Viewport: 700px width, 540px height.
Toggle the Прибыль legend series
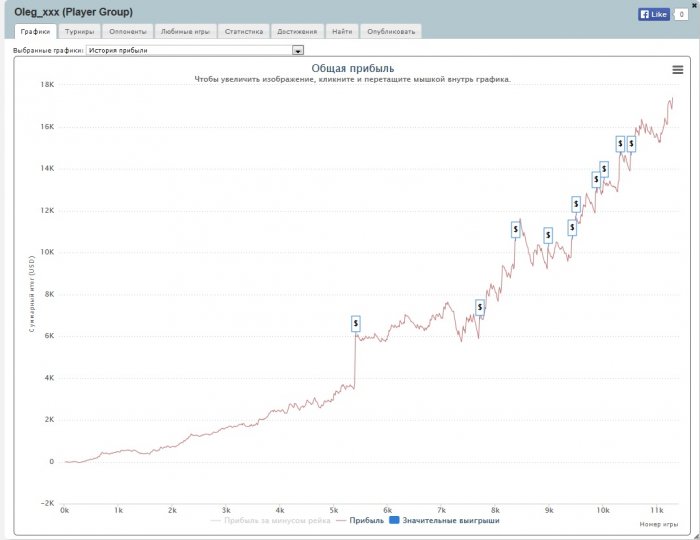[360, 520]
